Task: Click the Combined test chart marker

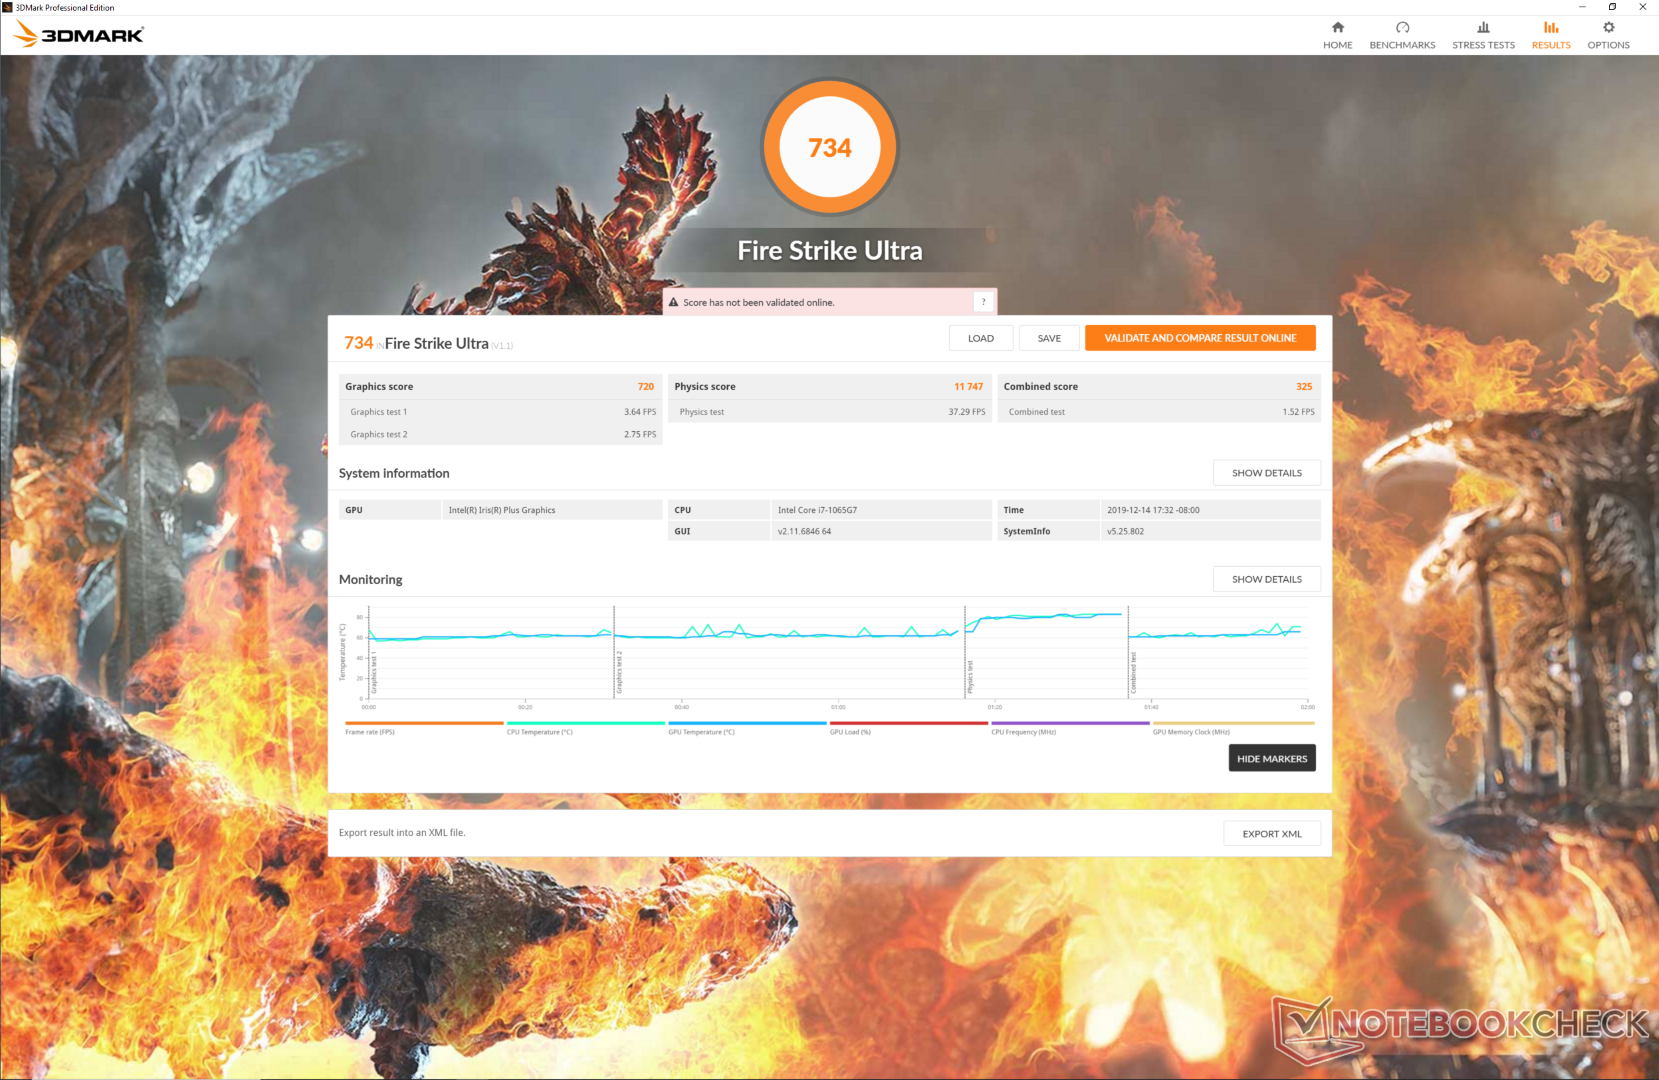Action: click(1134, 673)
